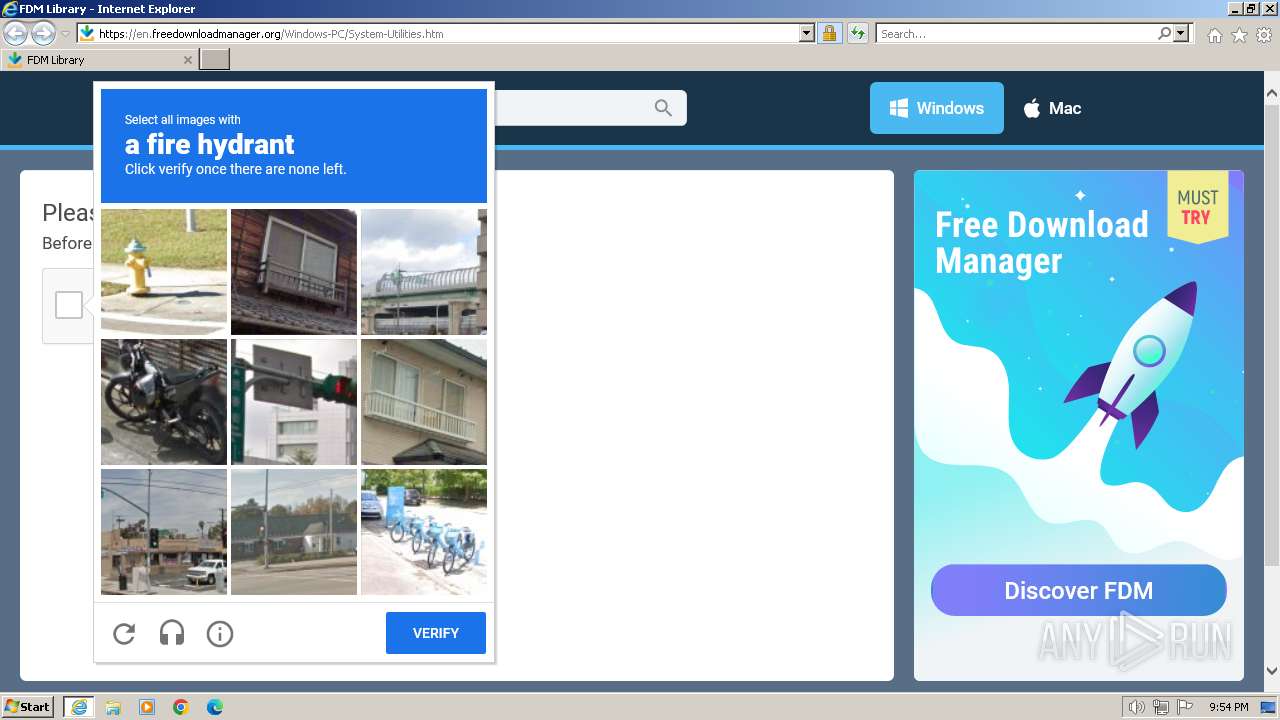
Task: Switch to the Windows platform tab
Action: [x=937, y=108]
